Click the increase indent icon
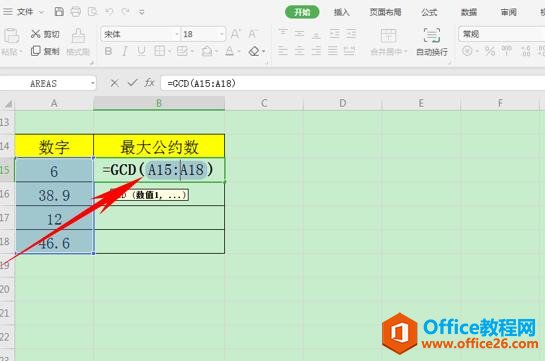 [351, 34]
